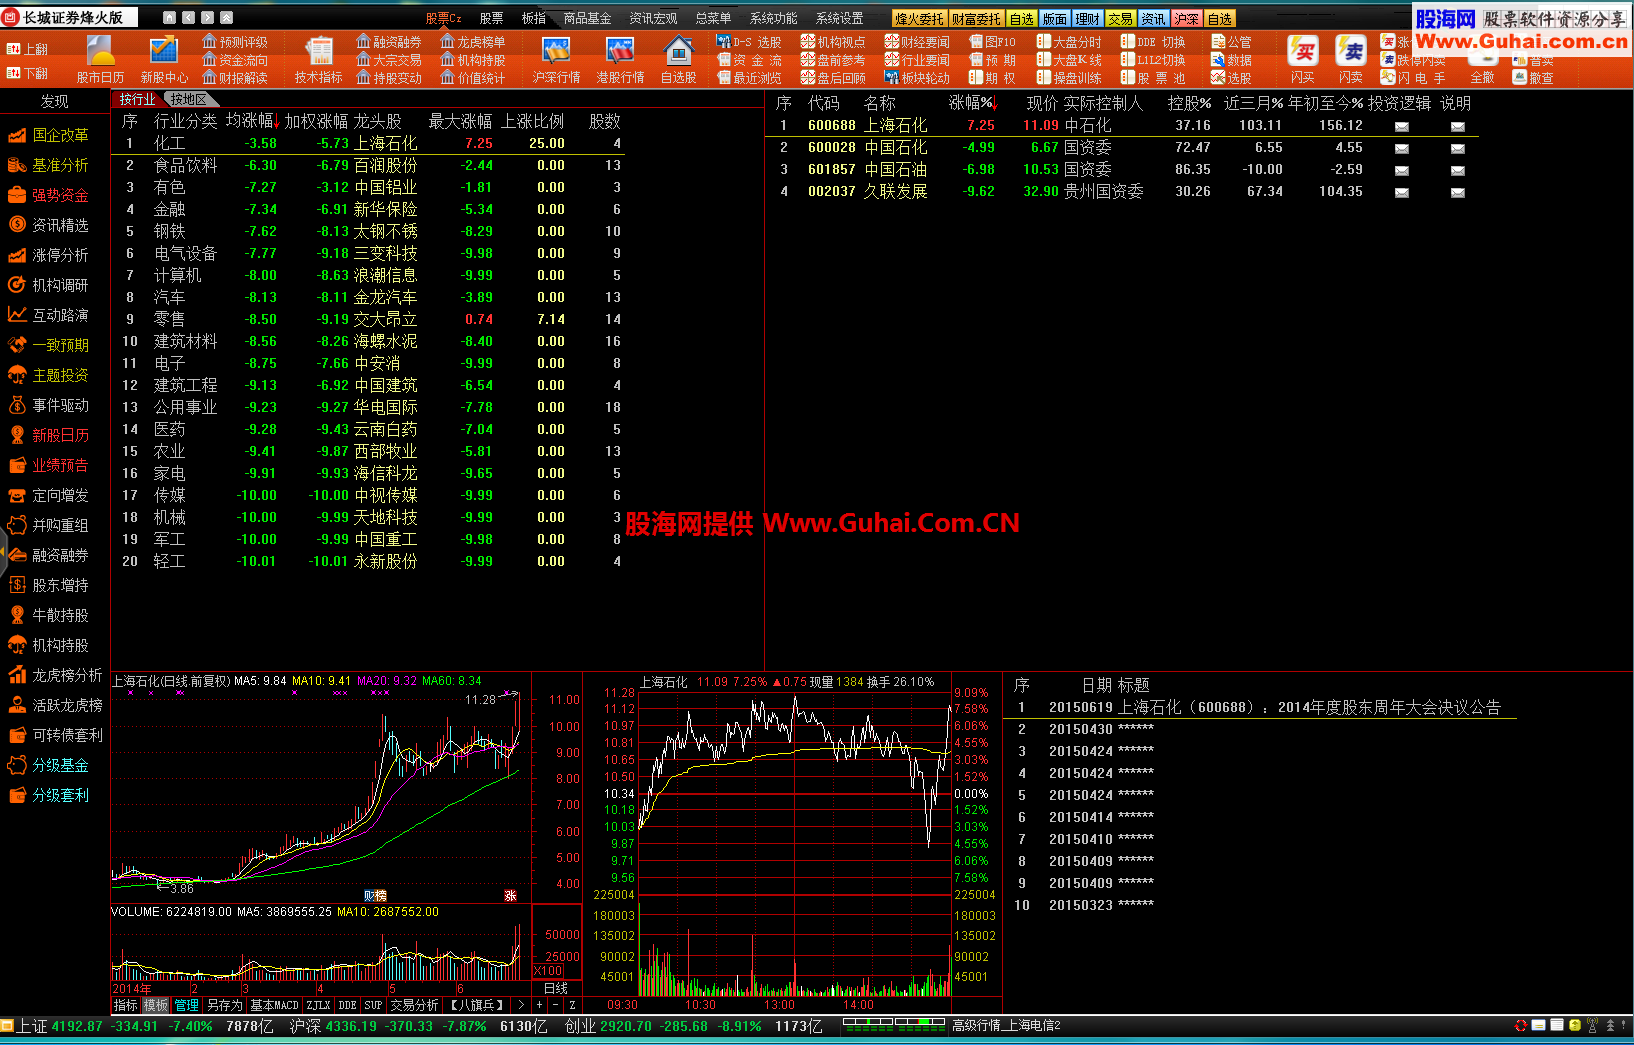Click 融资融券 toolbar item

389,42
